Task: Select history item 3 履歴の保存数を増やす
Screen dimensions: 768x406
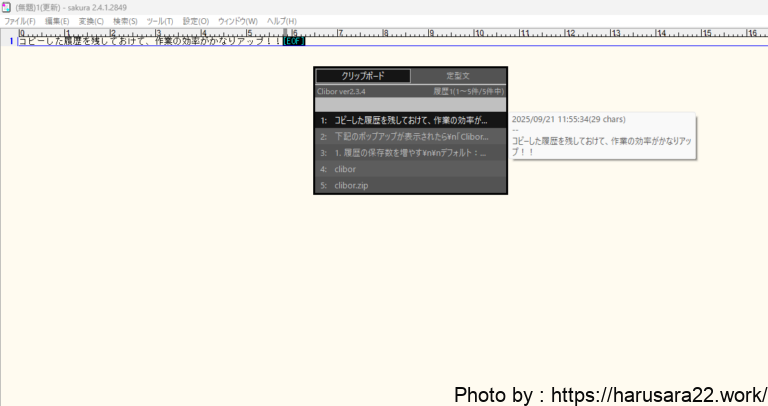Action: pyautogui.click(x=410, y=153)
